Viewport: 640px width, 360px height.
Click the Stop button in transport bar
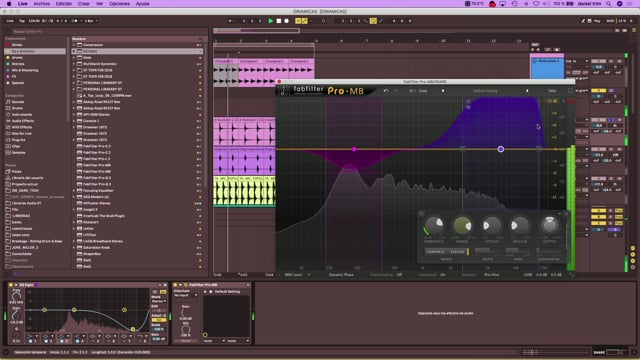[x=279, y=21]
